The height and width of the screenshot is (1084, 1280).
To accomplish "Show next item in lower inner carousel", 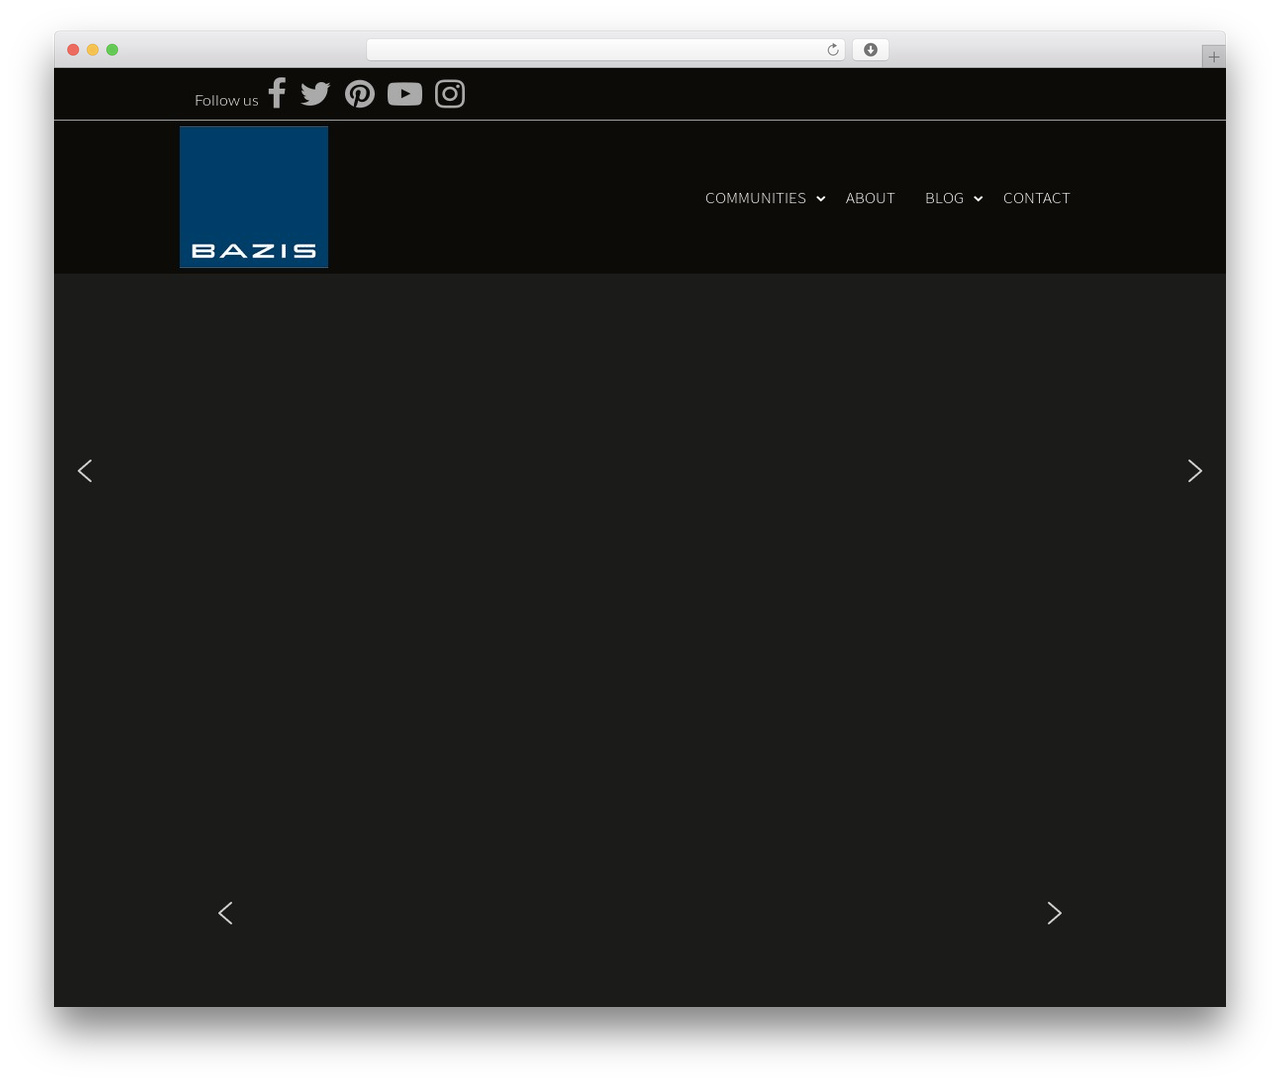I will click(1054, 913).
